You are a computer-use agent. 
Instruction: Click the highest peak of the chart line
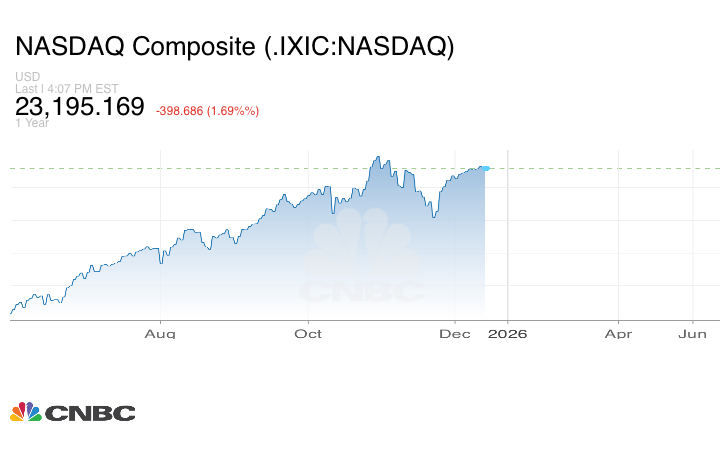(377, 157)
